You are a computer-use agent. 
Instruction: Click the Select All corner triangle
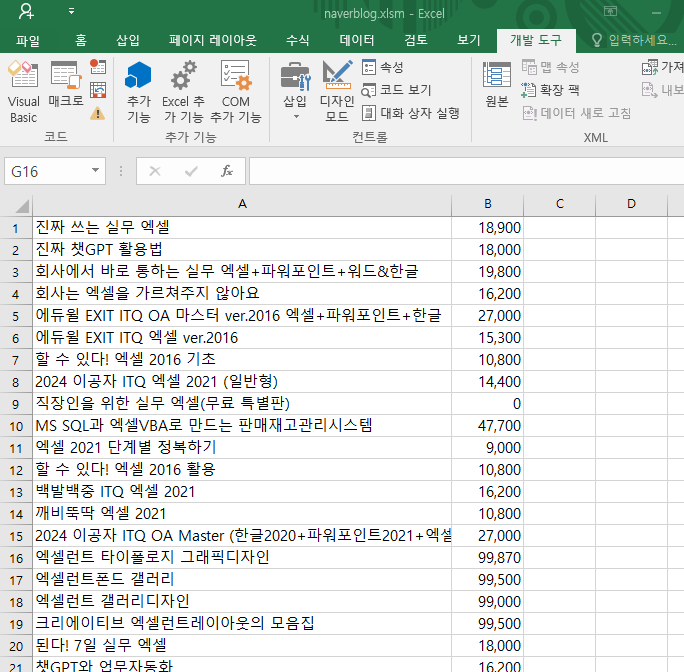[21, 205]
